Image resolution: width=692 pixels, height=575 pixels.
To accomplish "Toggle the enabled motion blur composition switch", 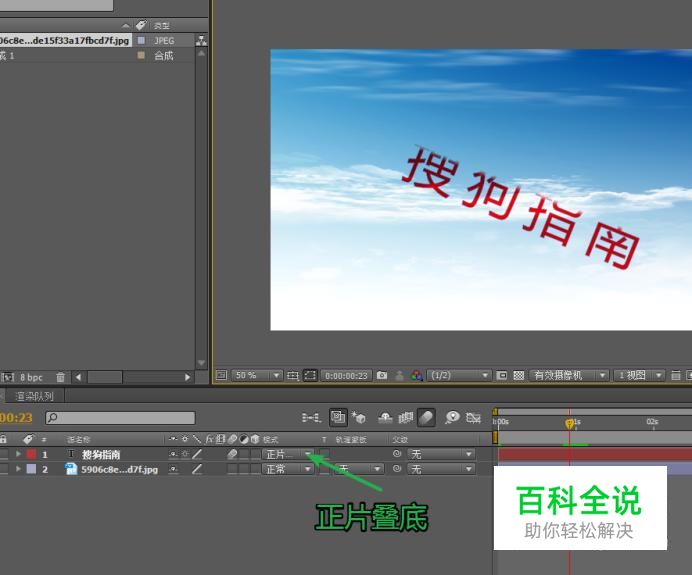I will (426, 417).
